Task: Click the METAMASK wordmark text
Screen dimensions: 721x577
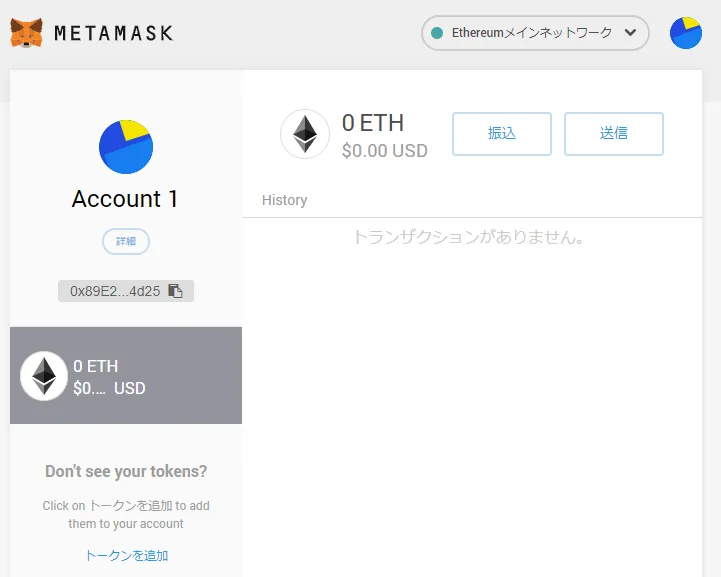Action: 114,33
